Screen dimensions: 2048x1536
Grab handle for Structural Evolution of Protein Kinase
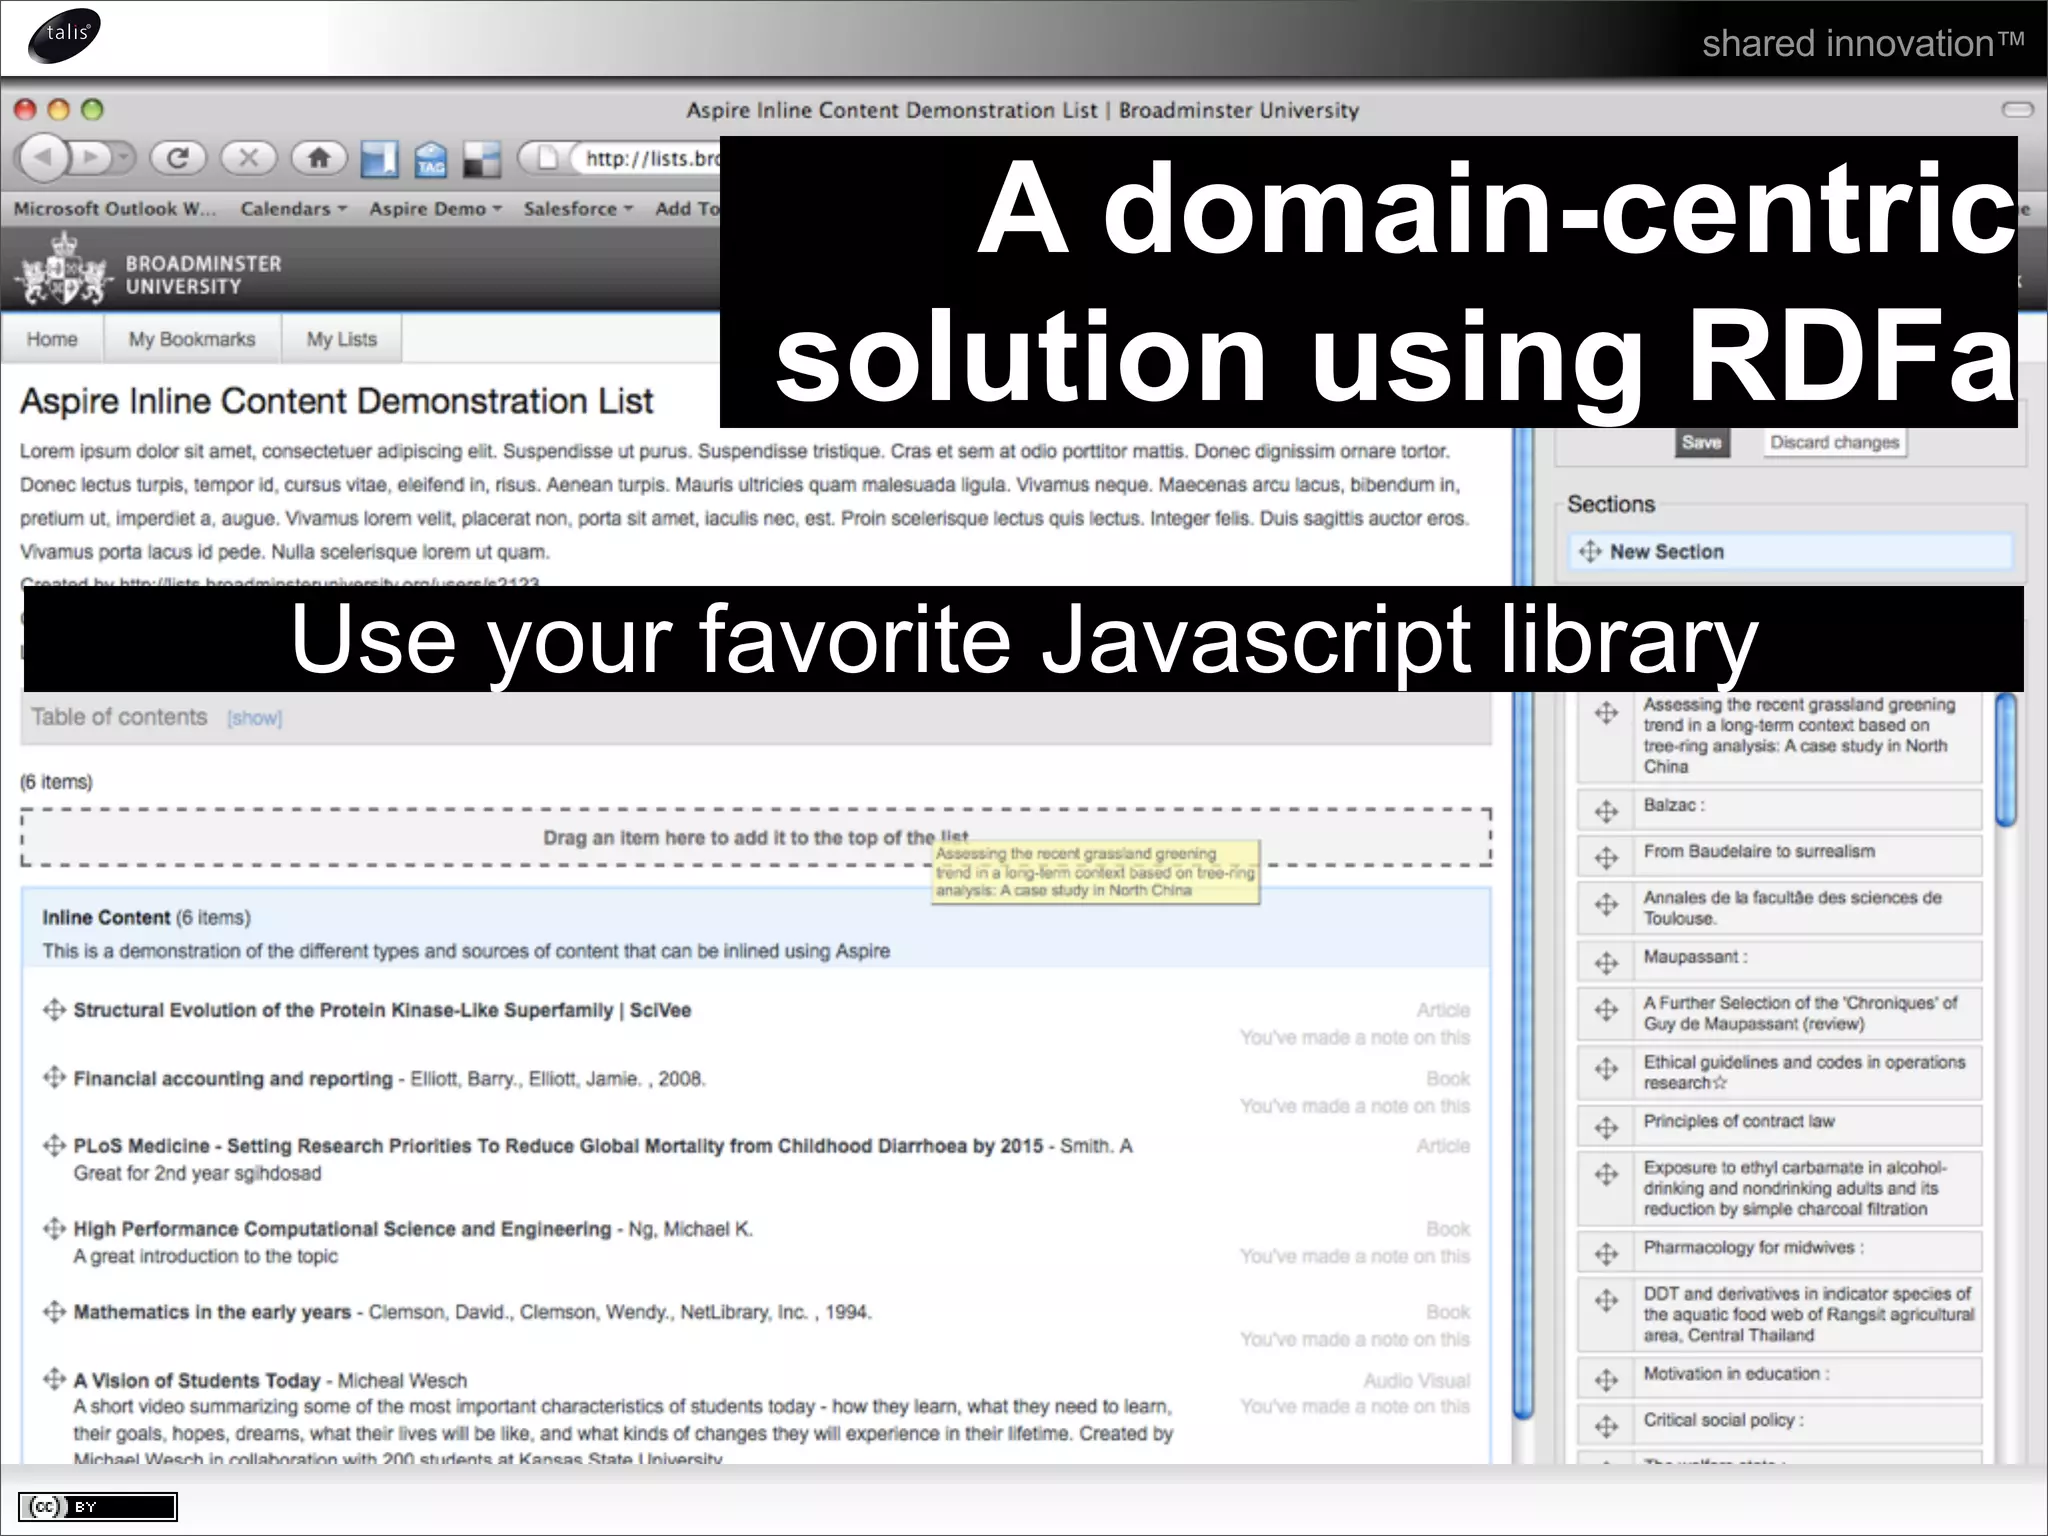tap(54, 1010)
